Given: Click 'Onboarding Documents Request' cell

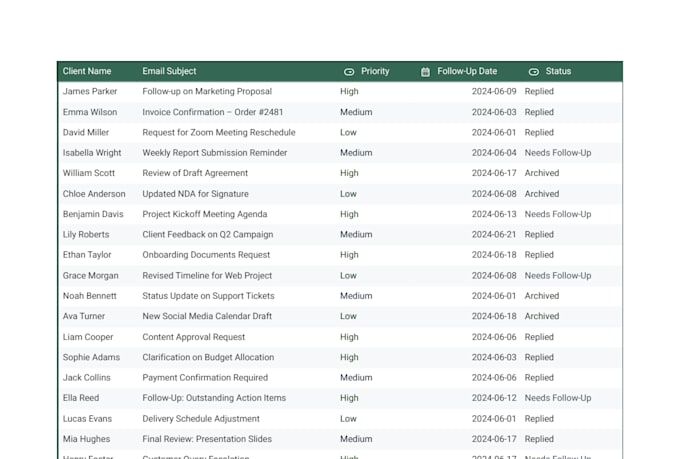Looking at the screenshot, I should pos(206,255).
